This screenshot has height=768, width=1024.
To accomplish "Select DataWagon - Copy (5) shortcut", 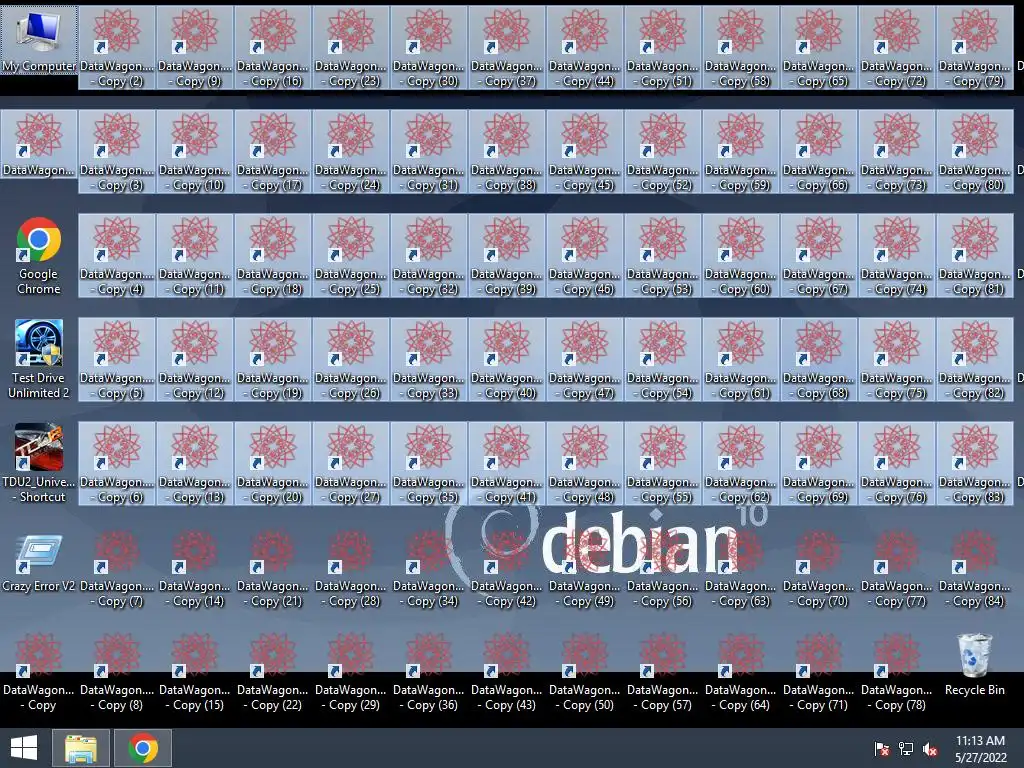I will [117, 360].
